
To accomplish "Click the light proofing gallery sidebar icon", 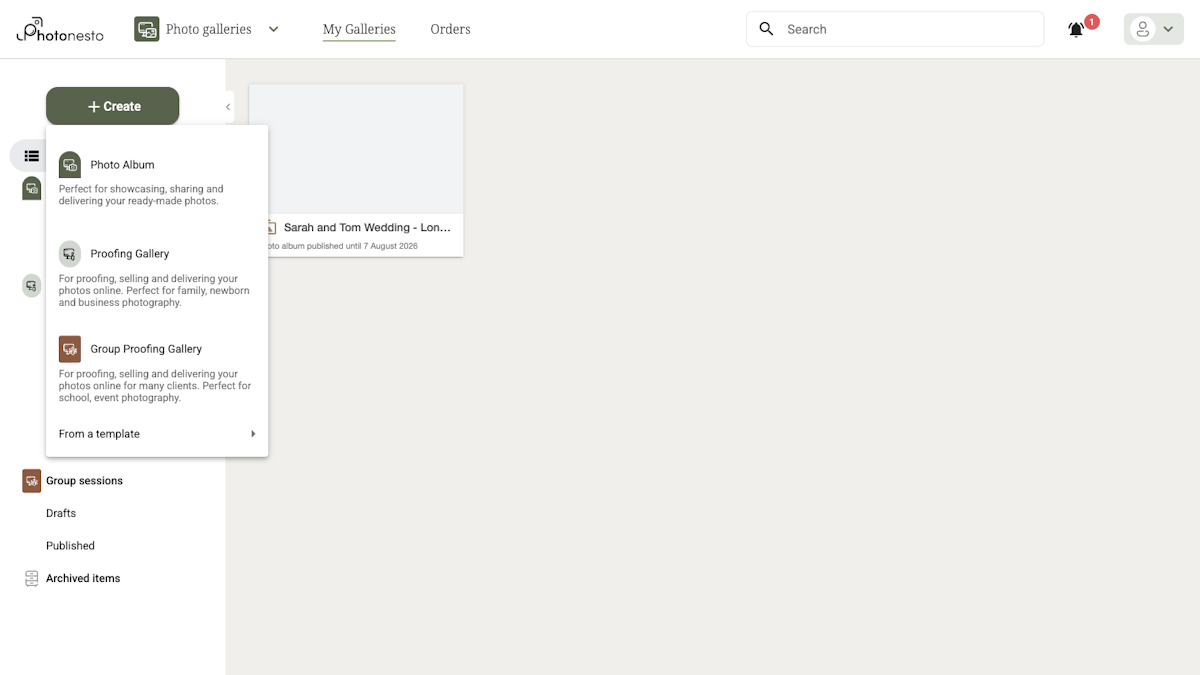I will [x=32, y=285].
